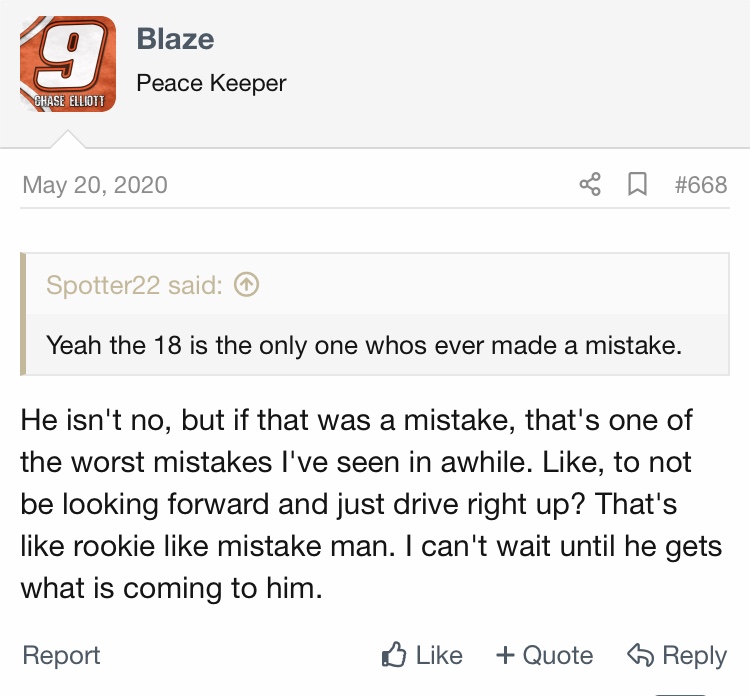Open Blaze's user profile via username
Viewport: 750px width, 696px height.
[x=175, y=39]
